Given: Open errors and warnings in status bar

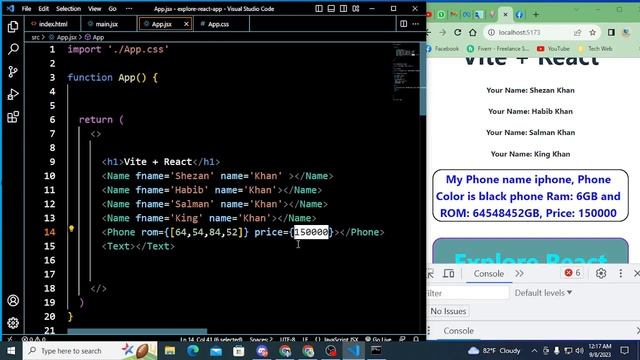Looking at the screenshot, I should point(33,339).
